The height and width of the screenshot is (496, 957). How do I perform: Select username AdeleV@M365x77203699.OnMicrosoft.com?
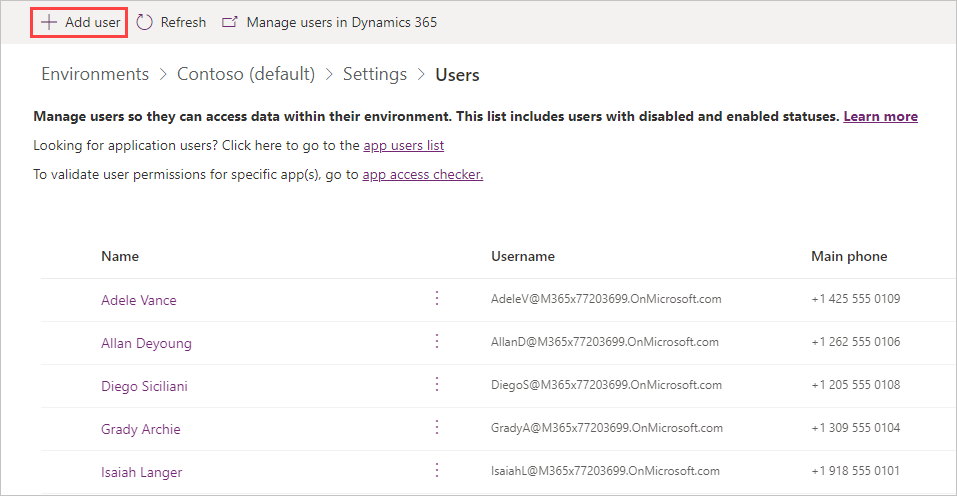tap(606, 299)
